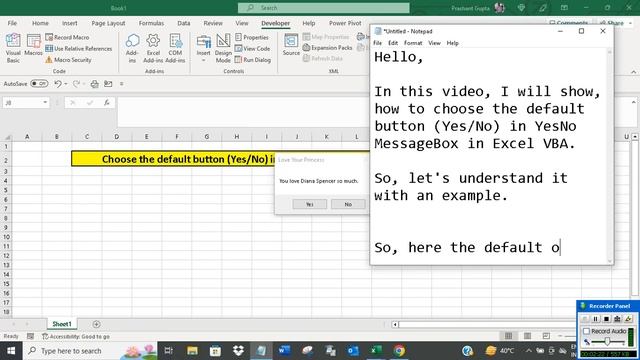
Task: Open Notepad's Format menu
Action: [413, 43]
